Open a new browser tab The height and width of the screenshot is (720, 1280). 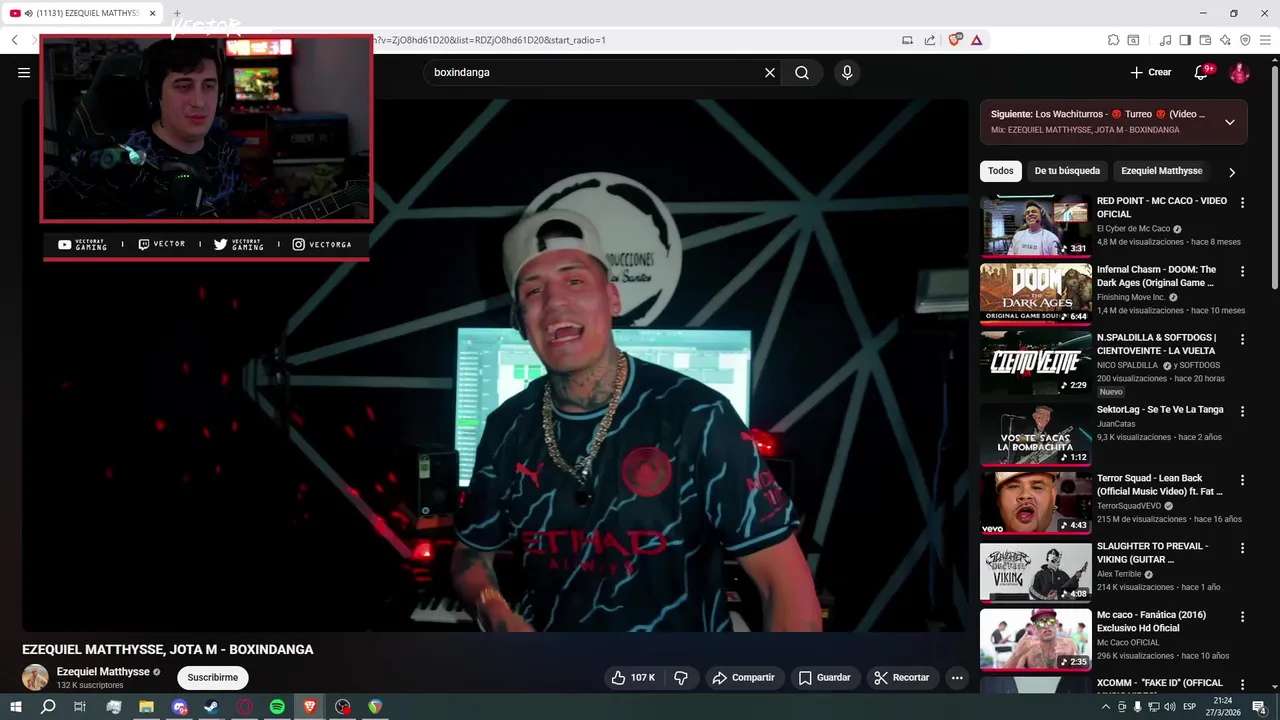pos(178,13)
